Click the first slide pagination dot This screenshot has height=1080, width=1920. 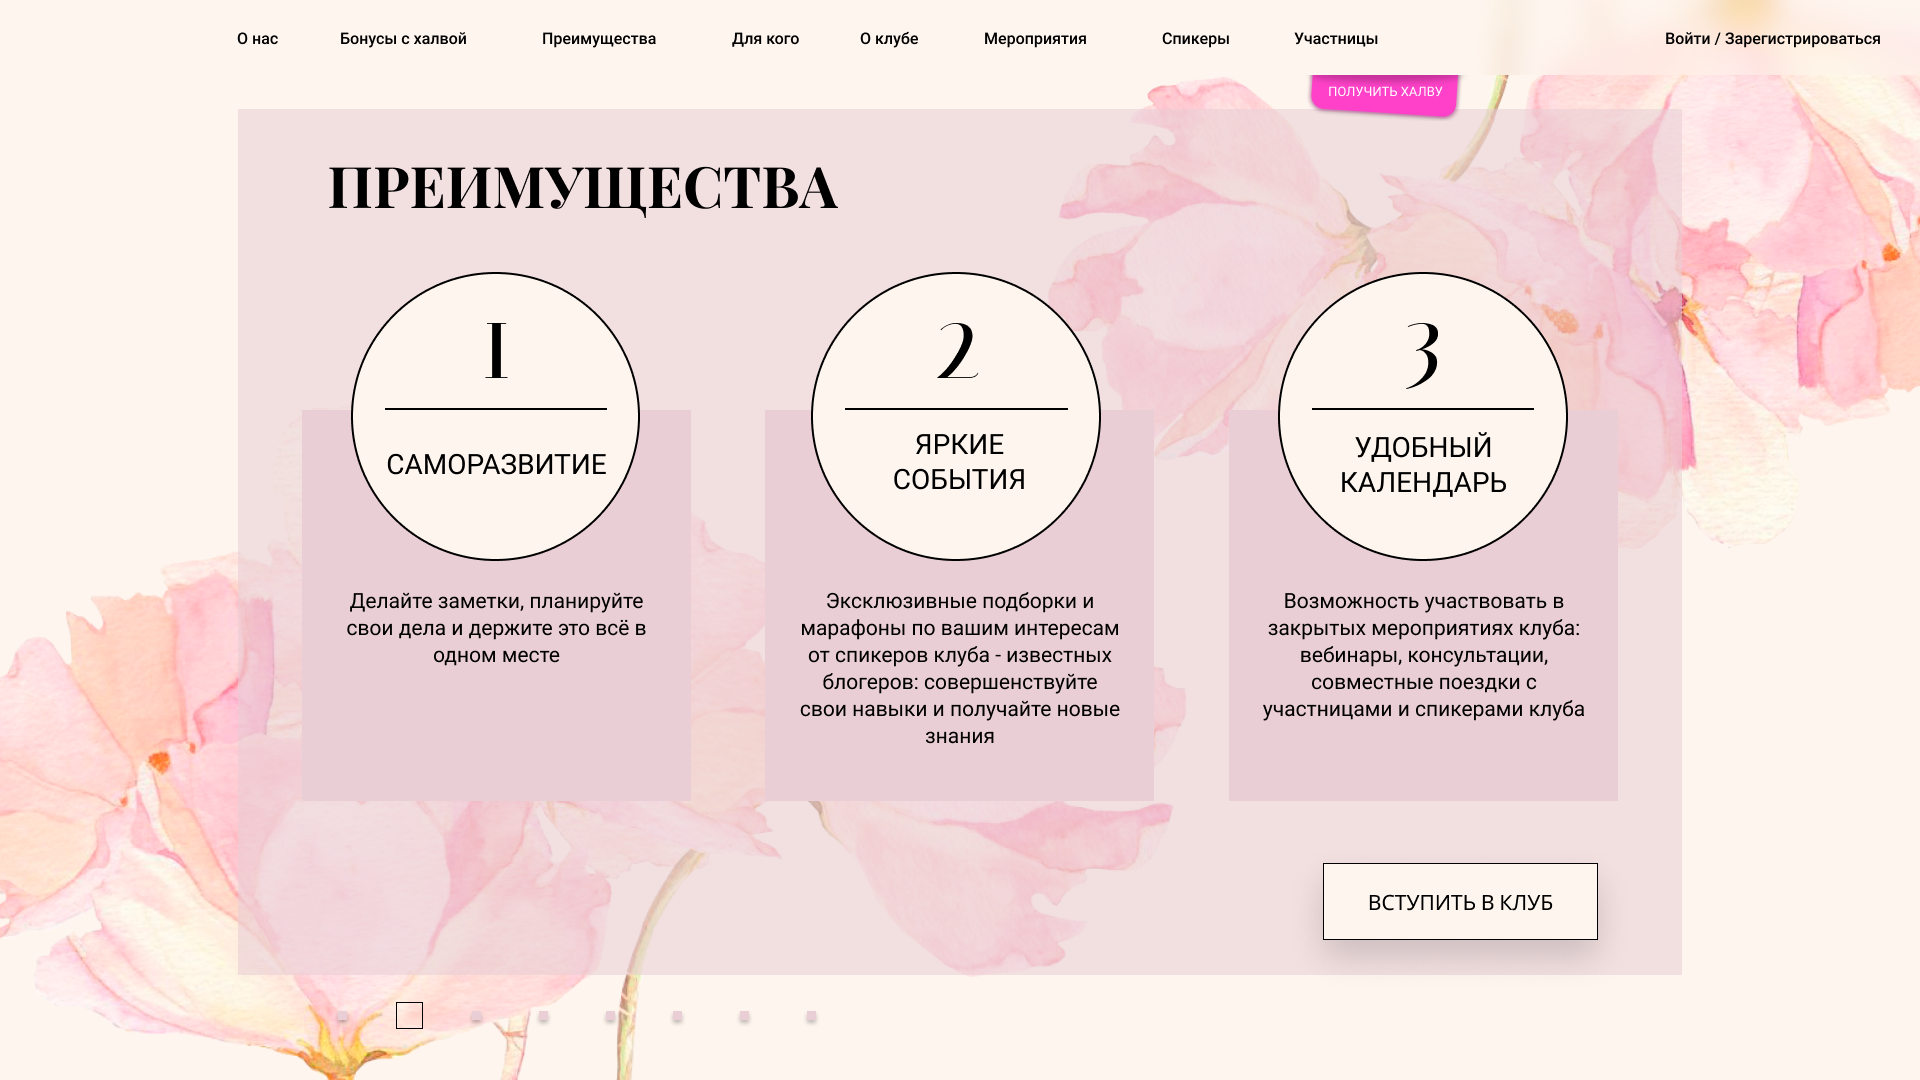(342, 1016)
